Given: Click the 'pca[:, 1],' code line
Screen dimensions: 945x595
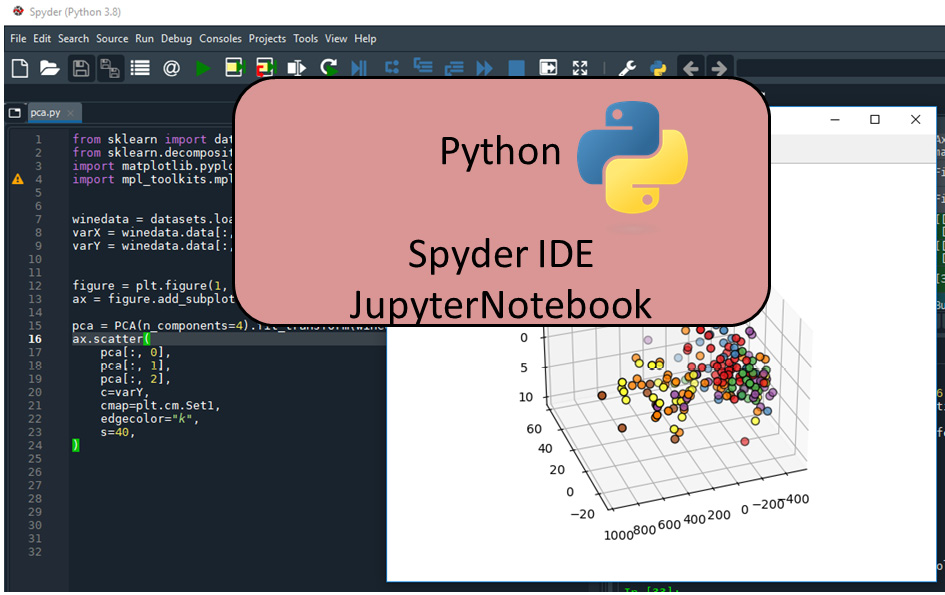Looking at the screenshot, I should tap(136, 365).
